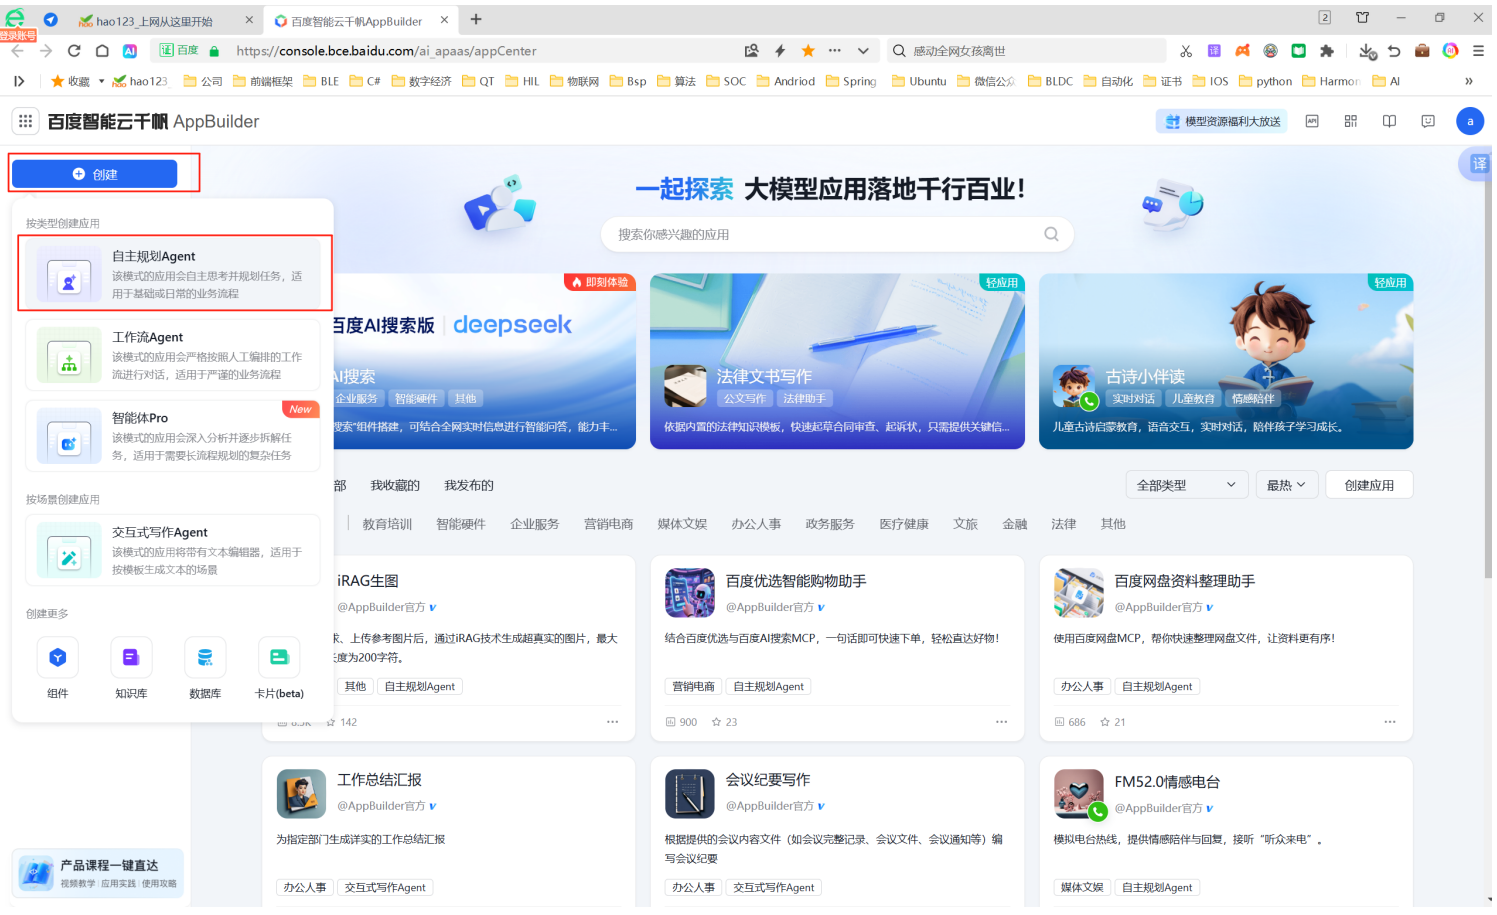Click the 创建应用 button
1497x915 pixels.
click(1369, 485)
